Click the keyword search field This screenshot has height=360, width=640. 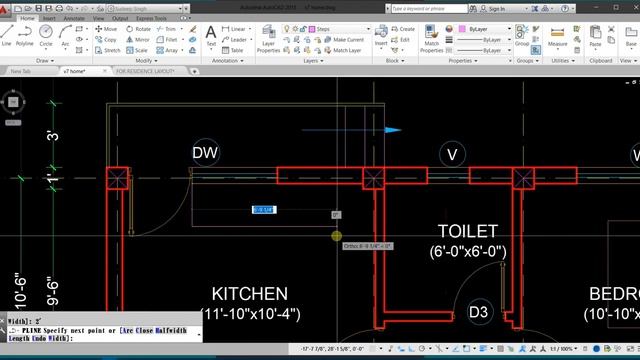pyautogui.click(x=429, y=8)
